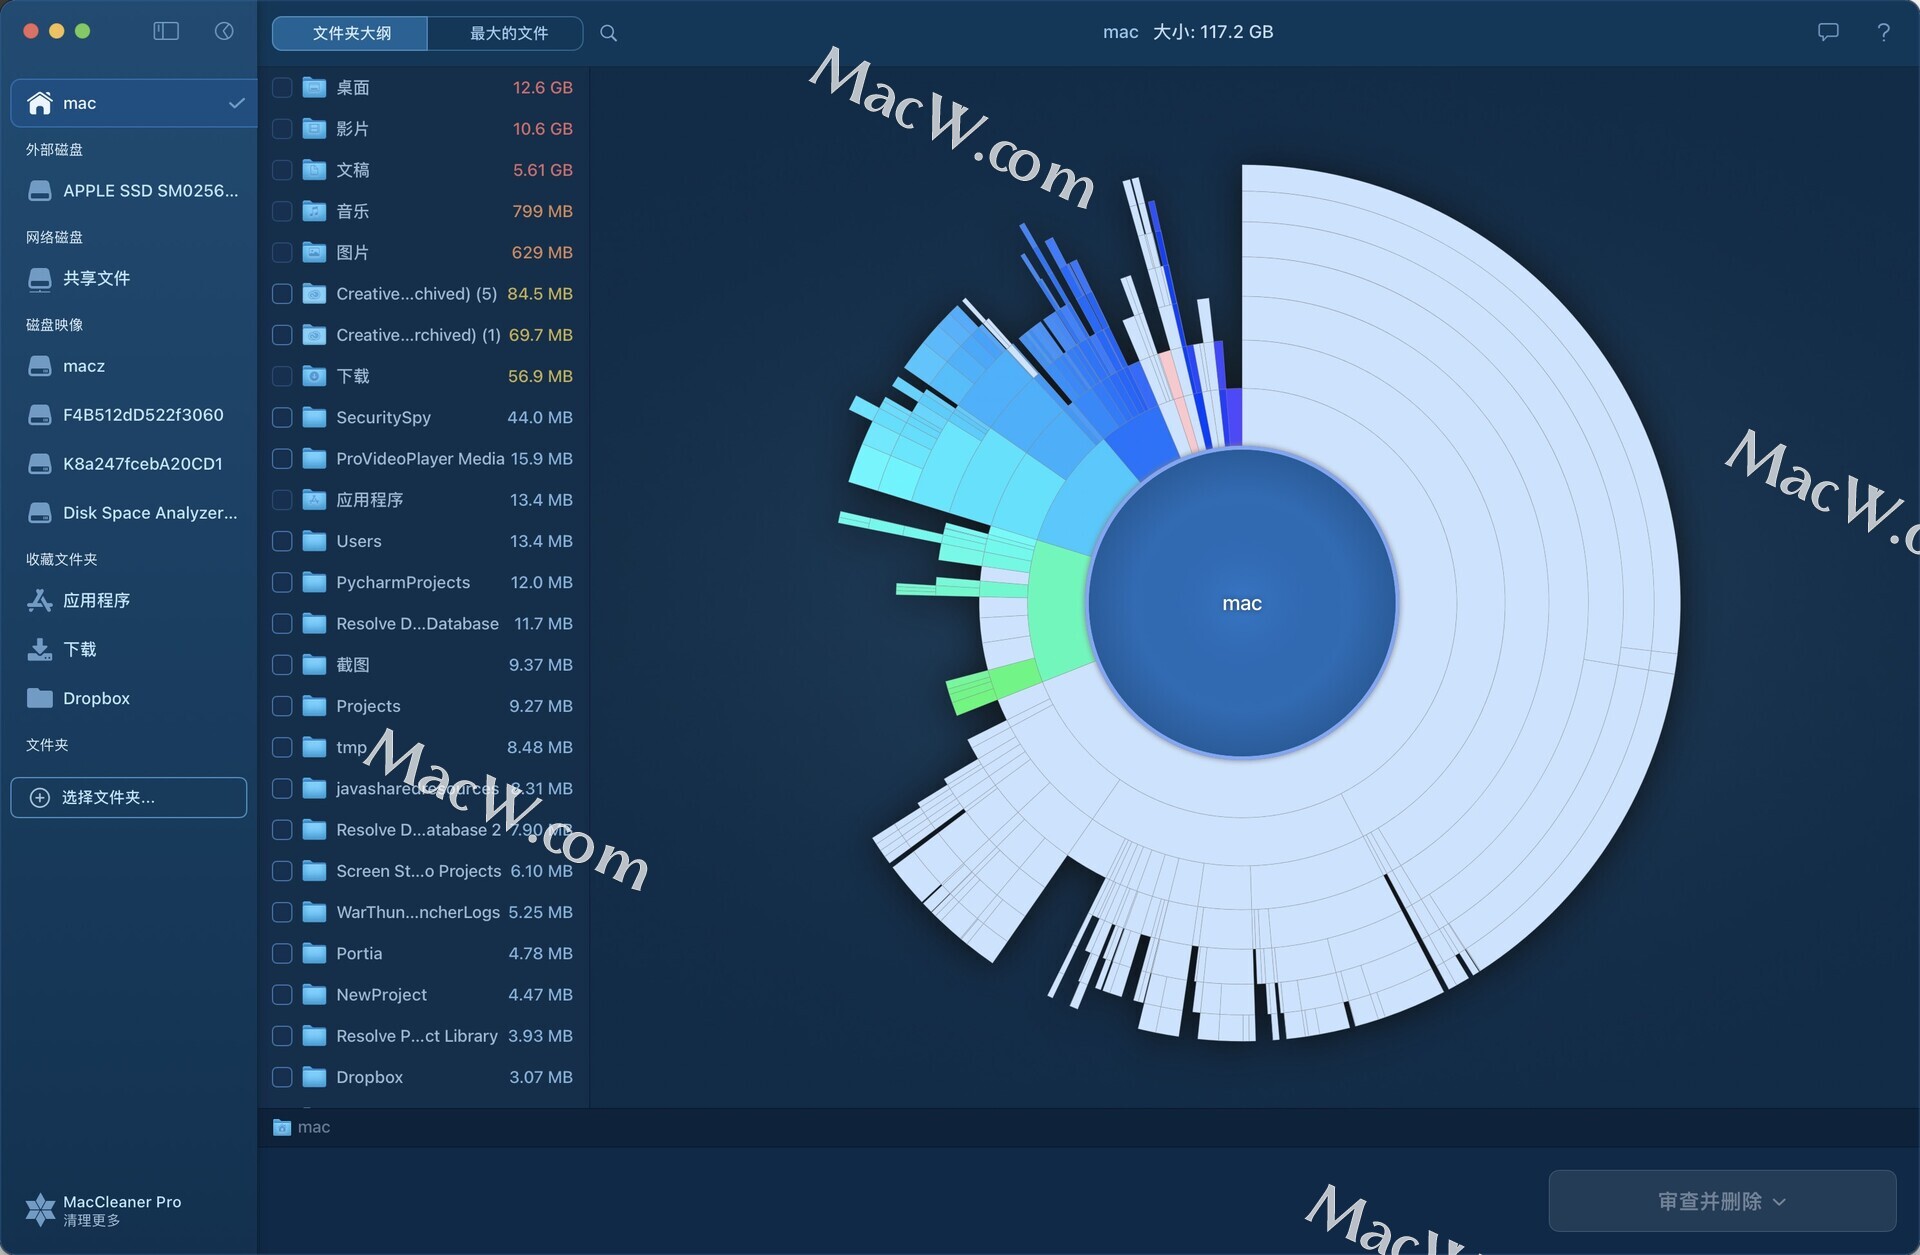Select Creative...chived) (5) row
Viewport: 1920px width, 1255px height.
pos(423,294)
